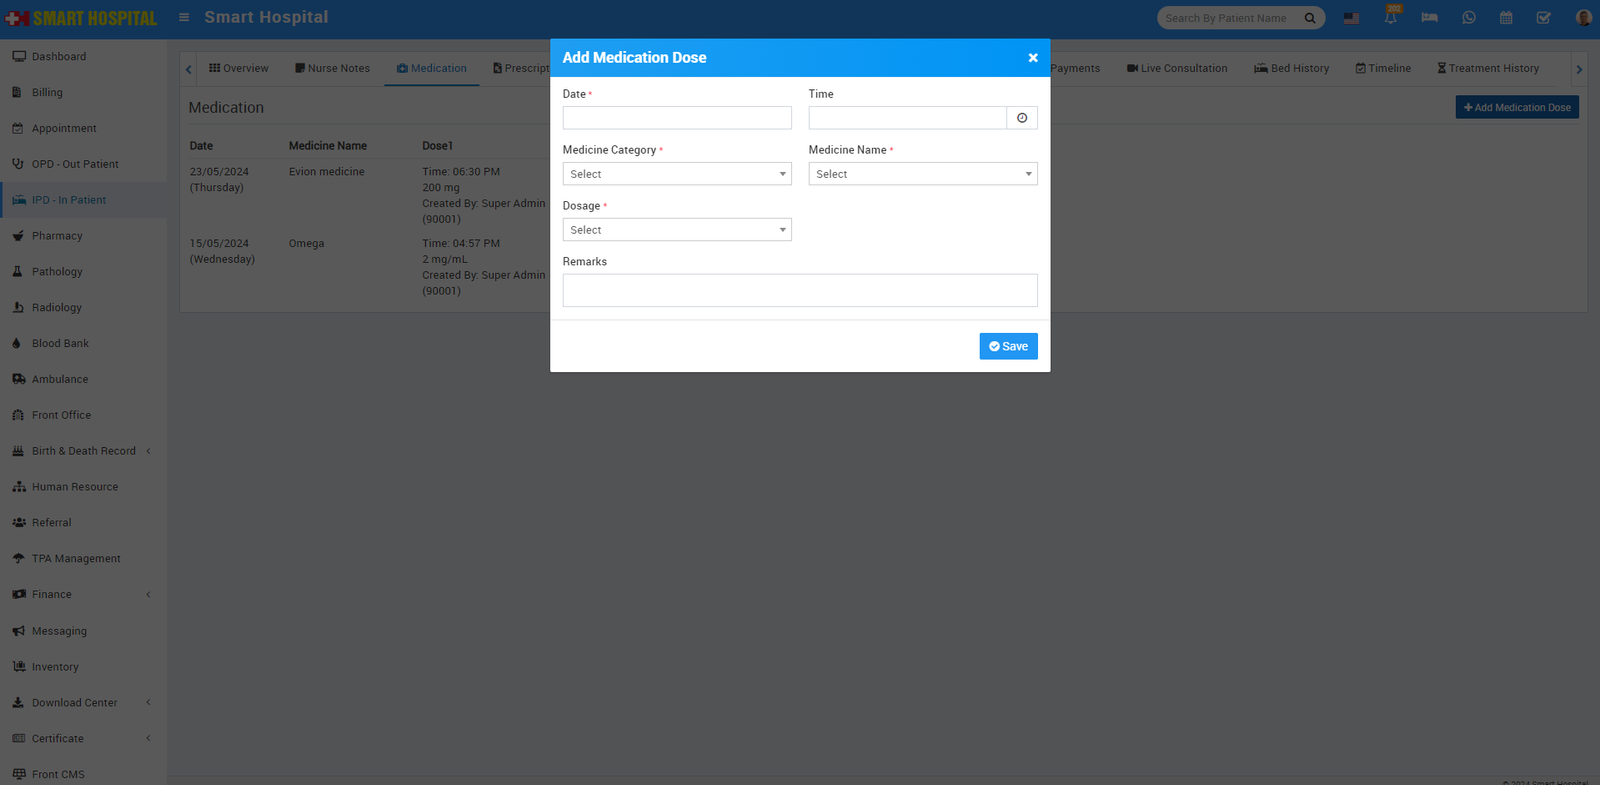Open the WhatsApp icon in top bar
Viewport: 1600px width, 785px height.
click(1468, 18)
